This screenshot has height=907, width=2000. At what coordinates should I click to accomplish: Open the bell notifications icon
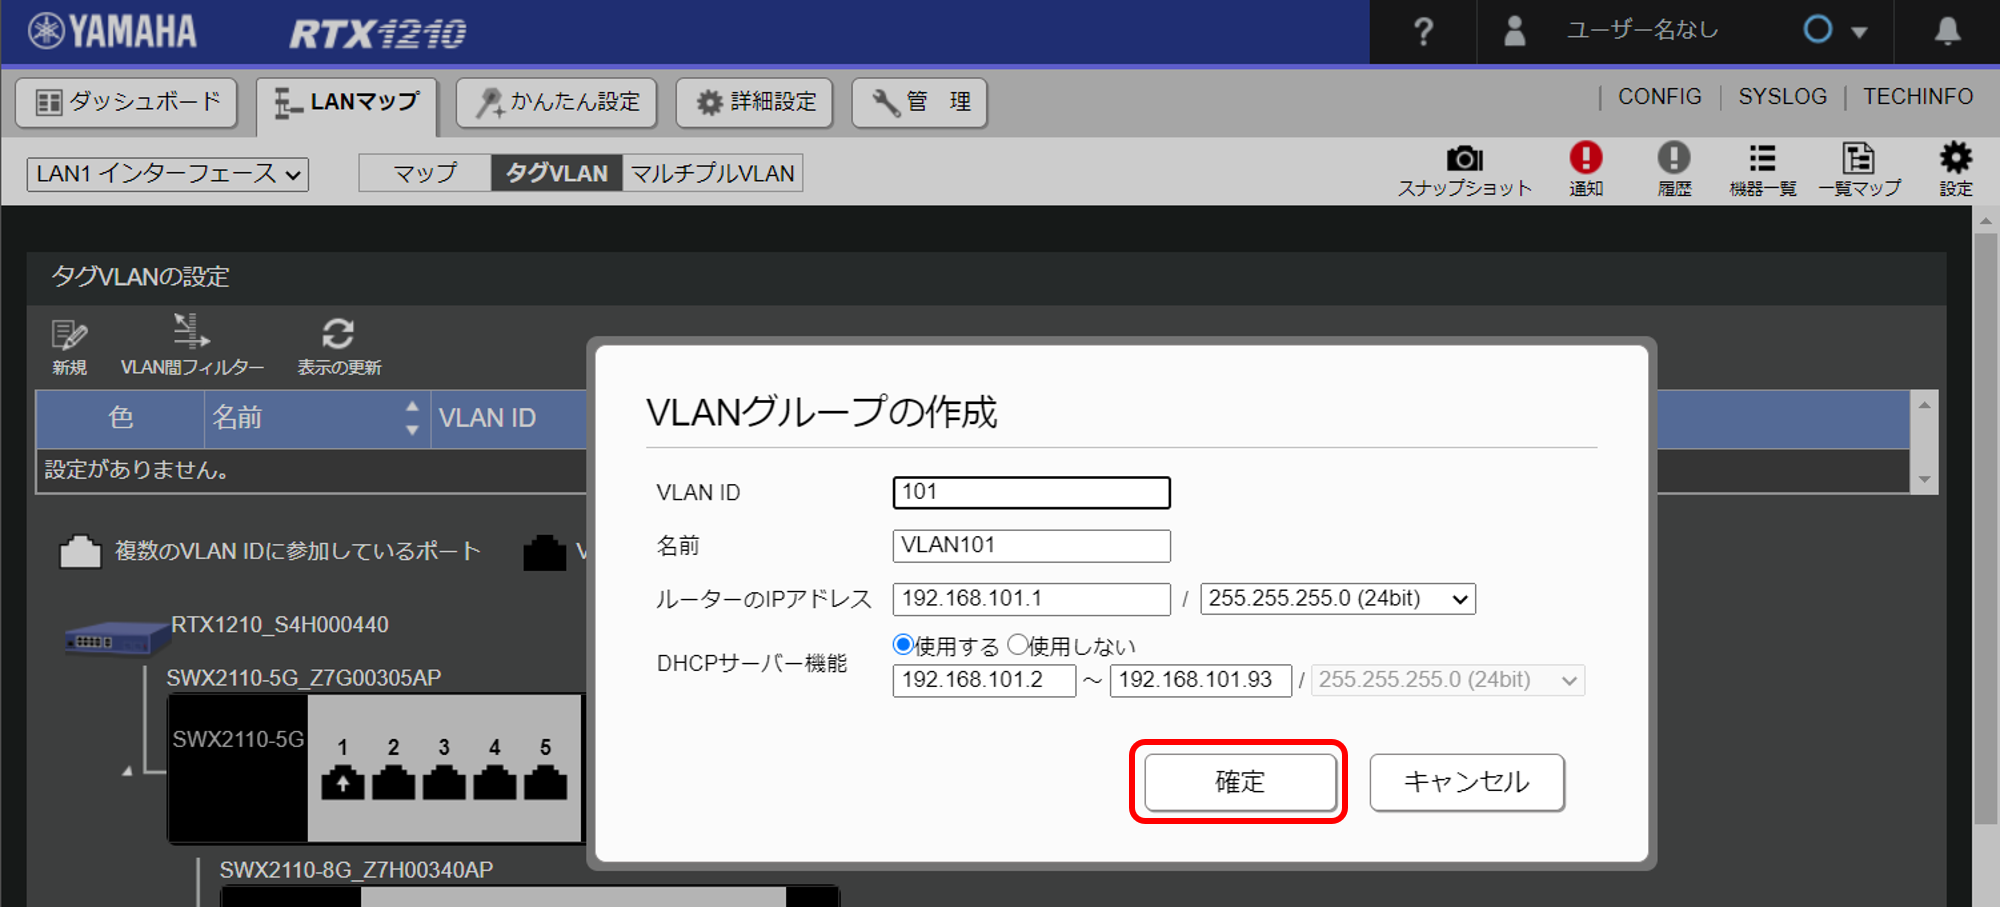click(1946, 32)
